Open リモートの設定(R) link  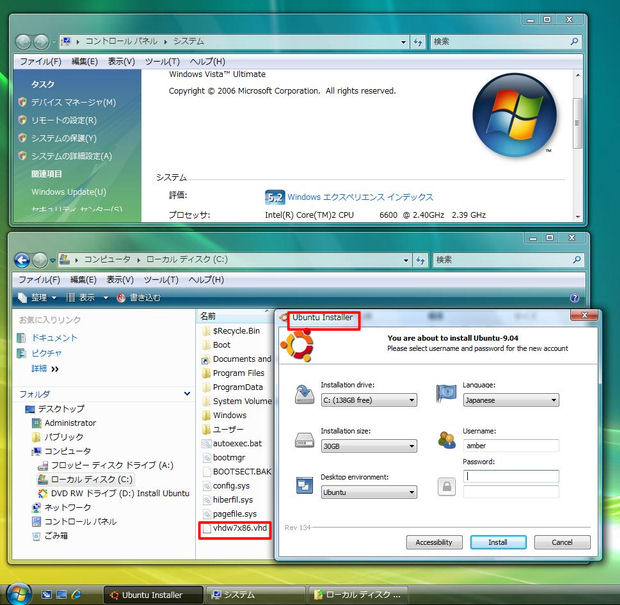pyautogui.click(x=64, y=120)
